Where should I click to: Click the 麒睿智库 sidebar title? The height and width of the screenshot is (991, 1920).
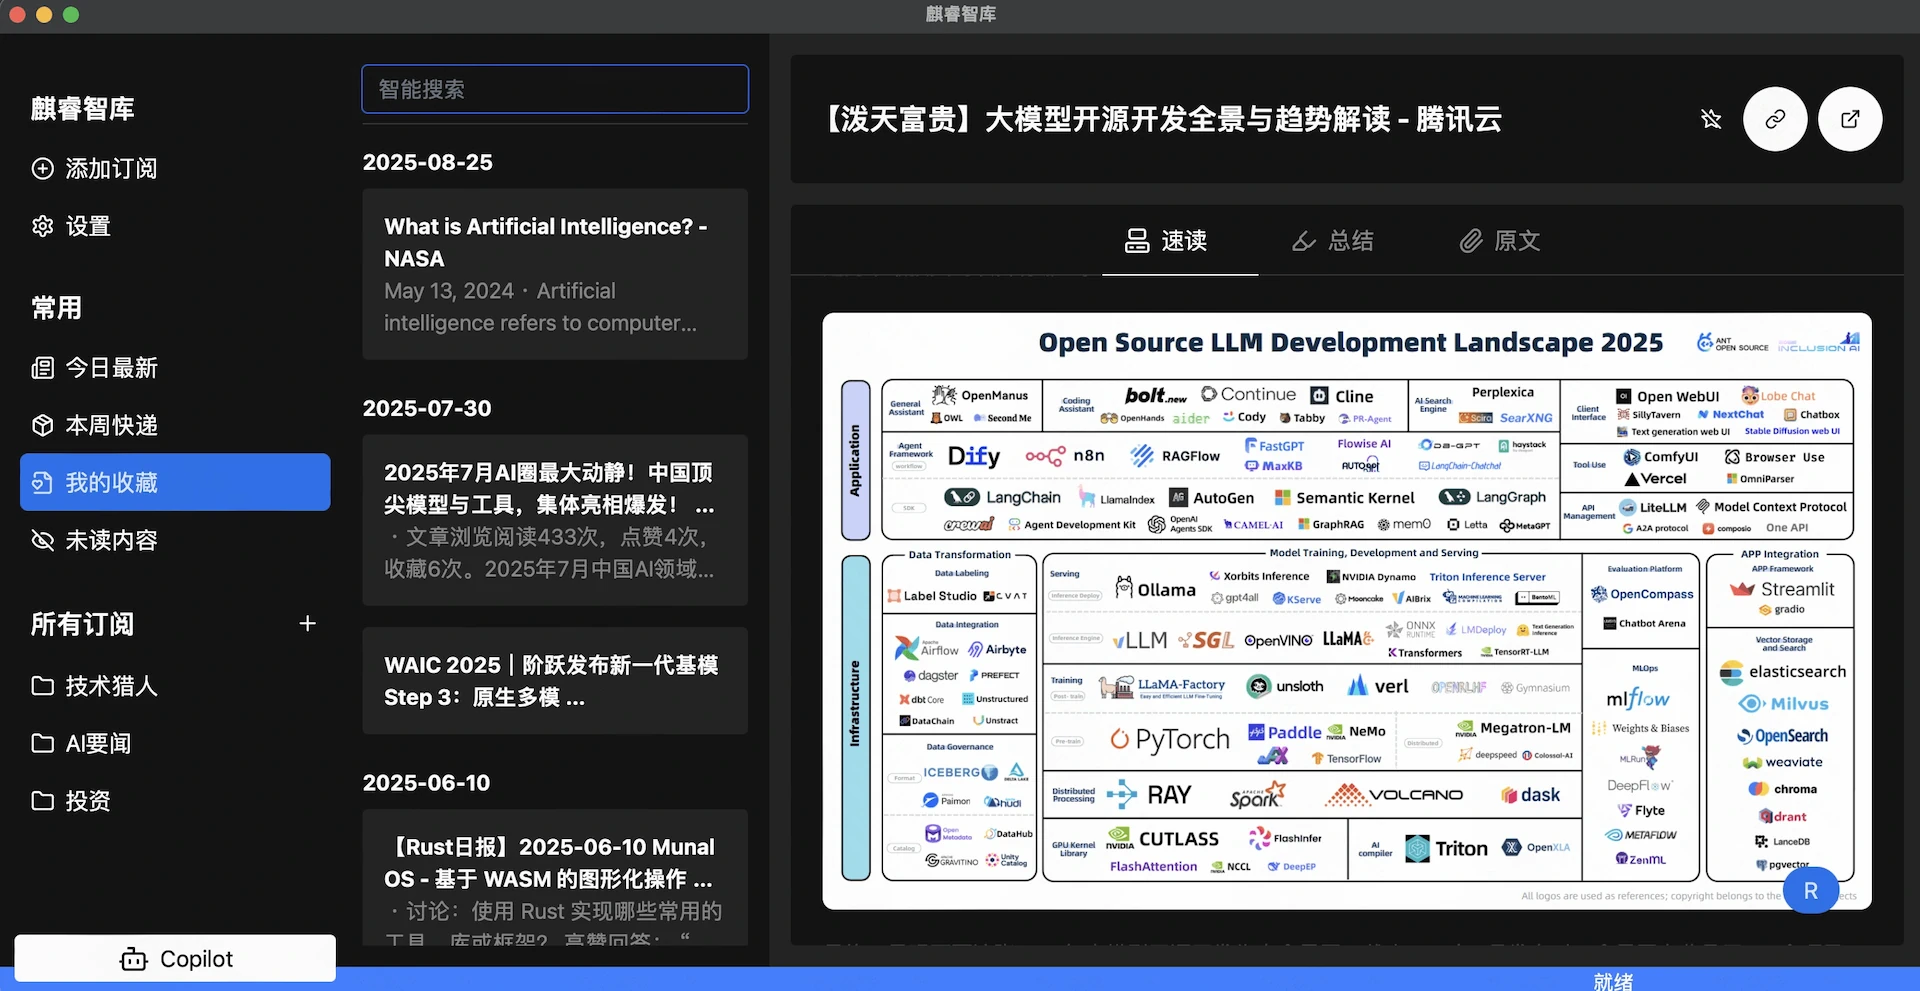pos(83,109)
